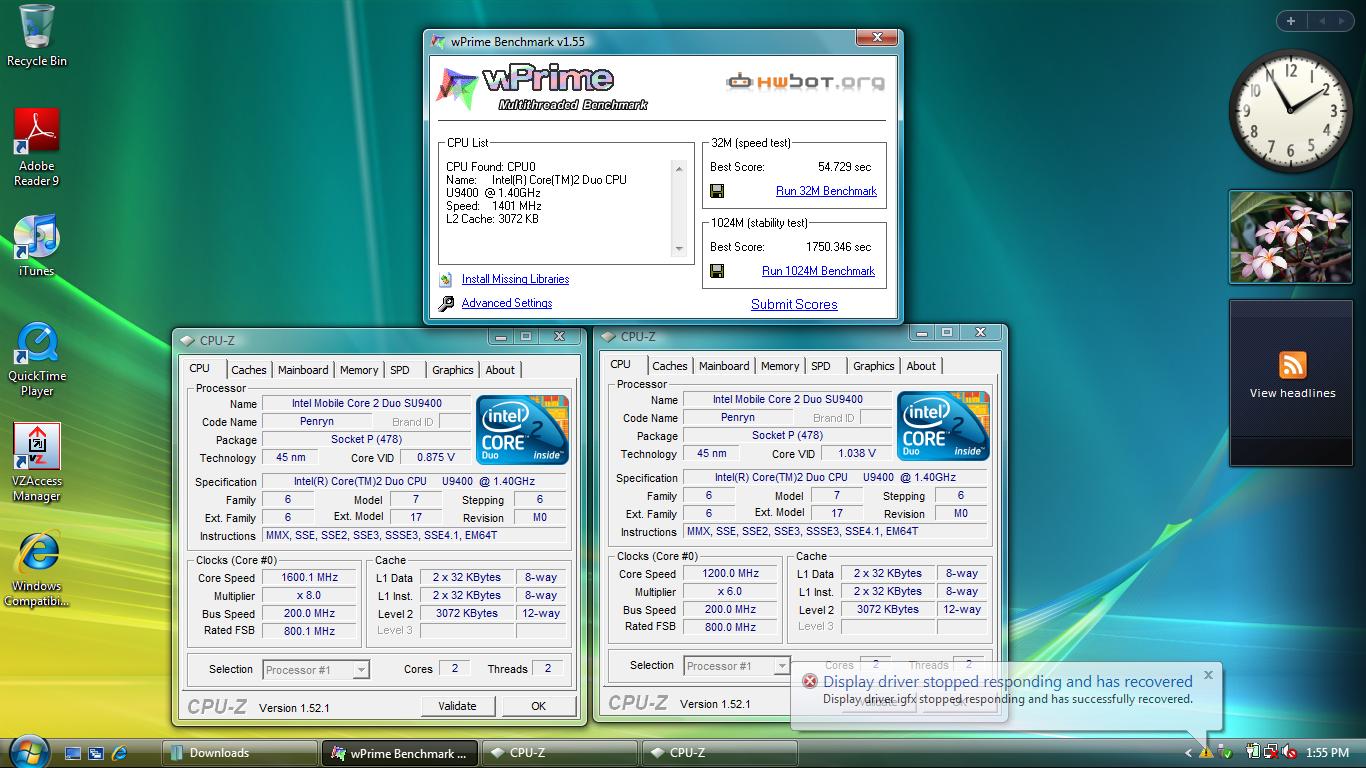Launch Internet Explorer from Quick Launch

tap(119, 753)
